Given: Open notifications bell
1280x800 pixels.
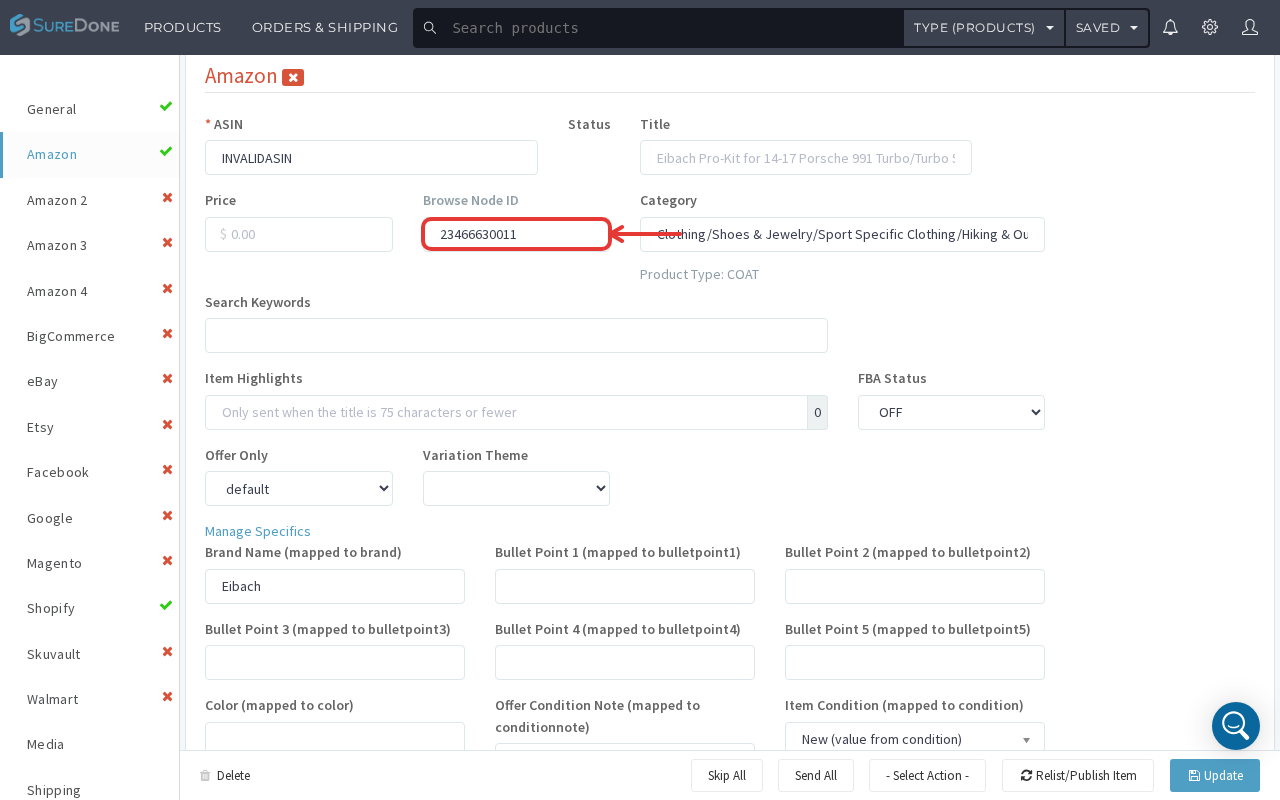Looking at the screenshot, I should 1170,27.
